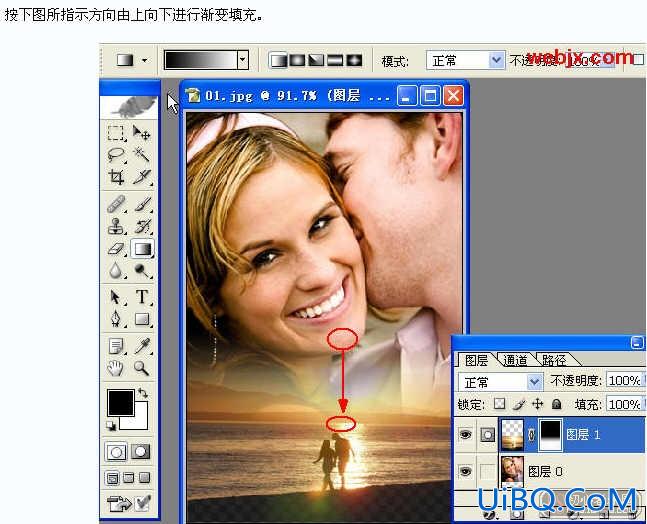Select the Crop tool
Screen dimensions: 647x524
pyautogui.click(x=116, y=177)
